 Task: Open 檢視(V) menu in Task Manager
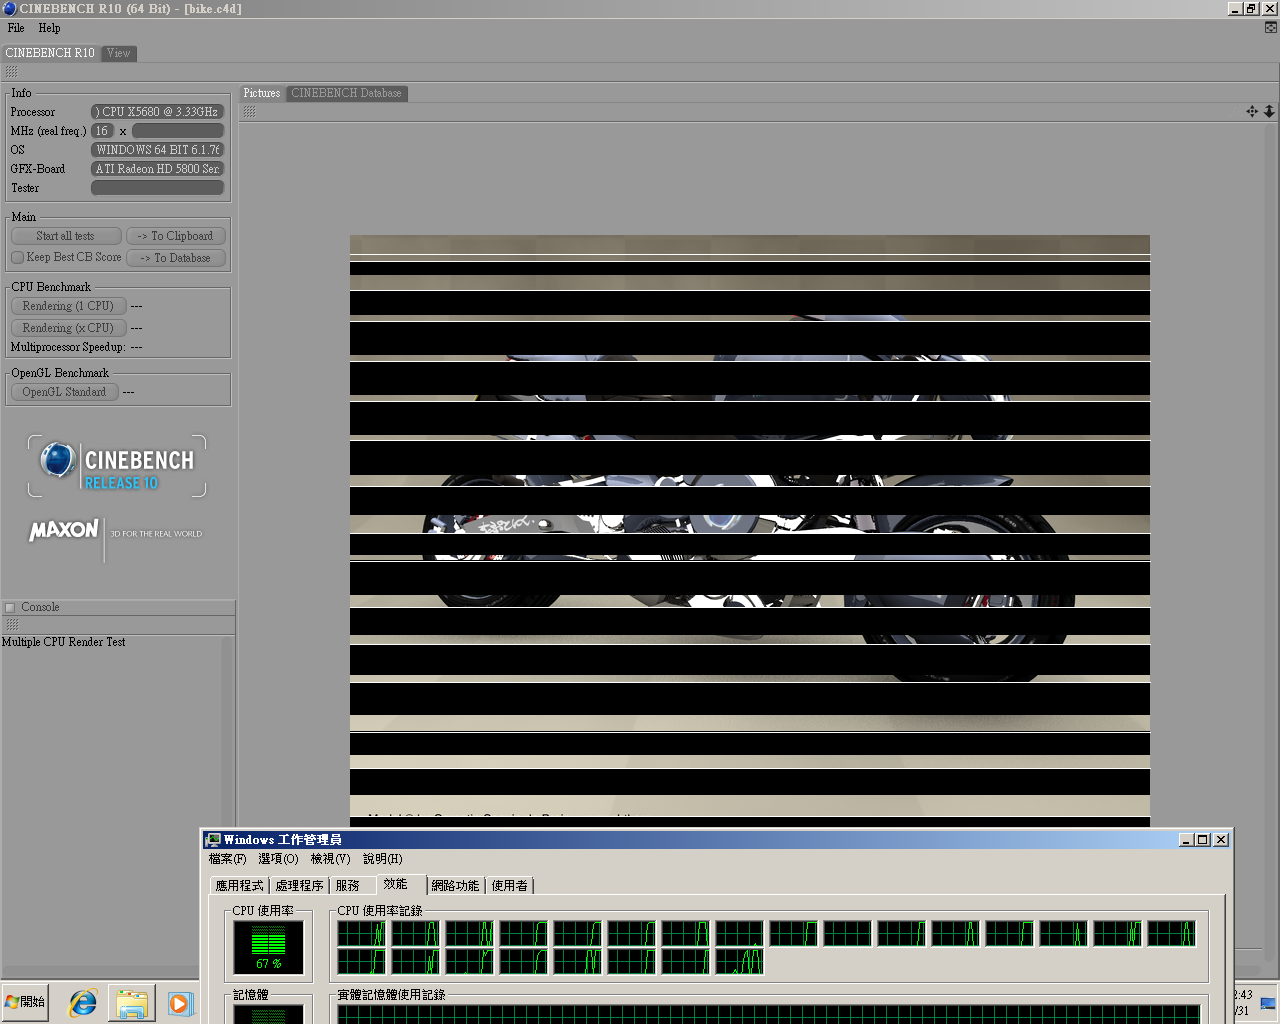330,859
